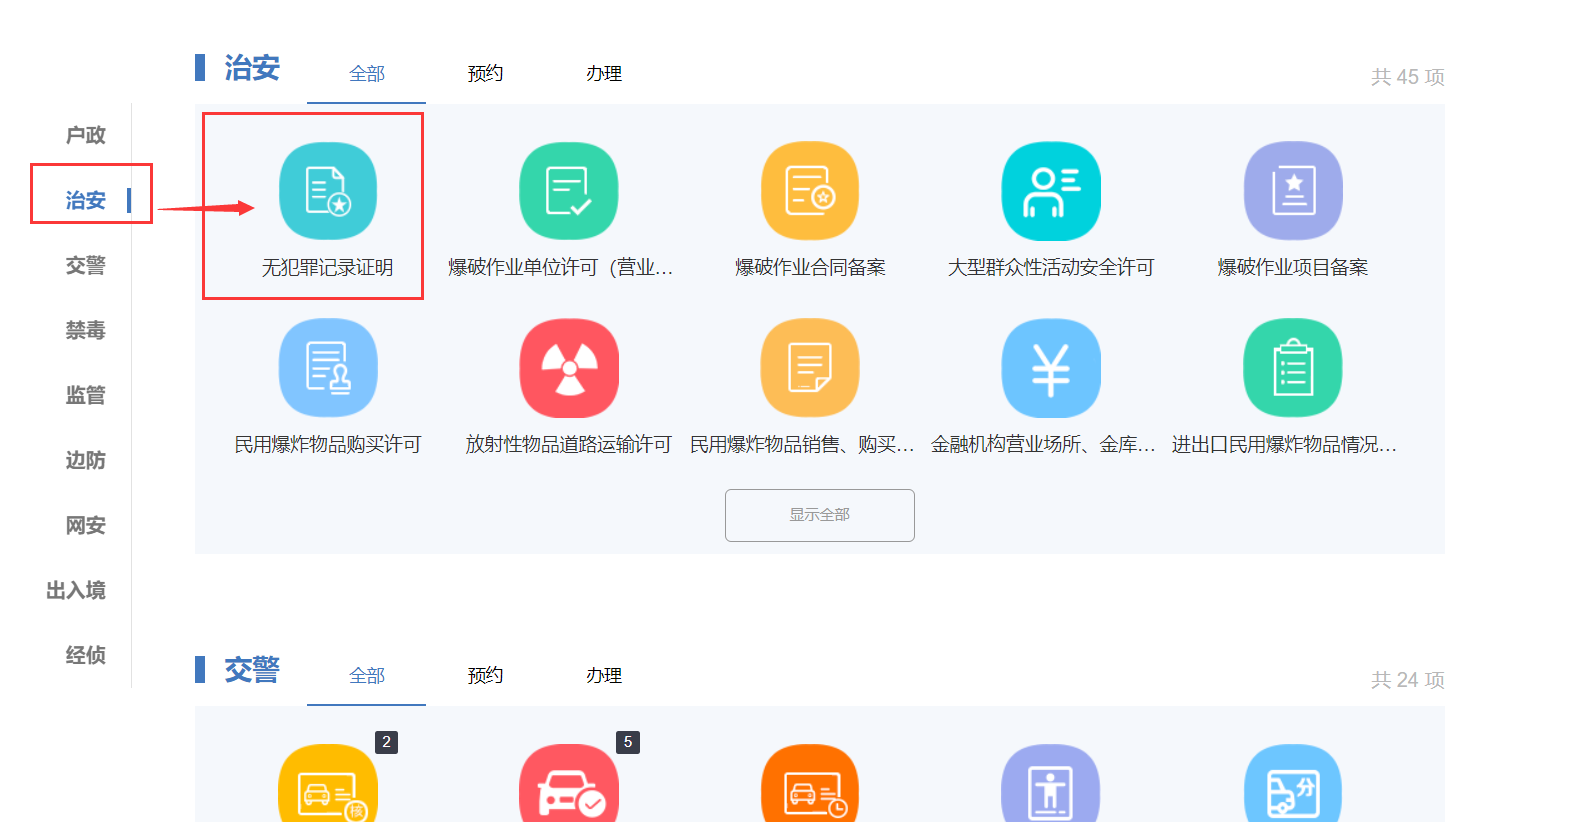The image size is (1591, 822).
Task: Select 全部 tab in 交警 section
Action: [x=367, y=676]
